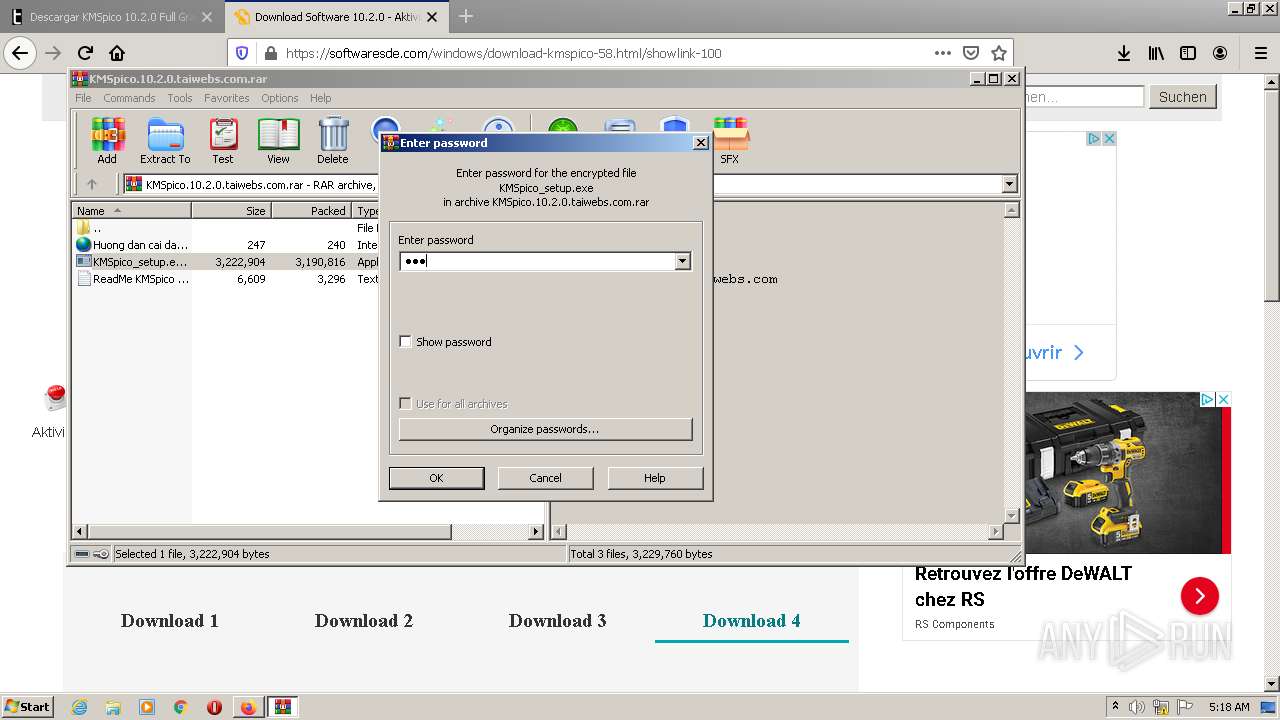Click the tracking protection shield icon

tap(241, 53)
